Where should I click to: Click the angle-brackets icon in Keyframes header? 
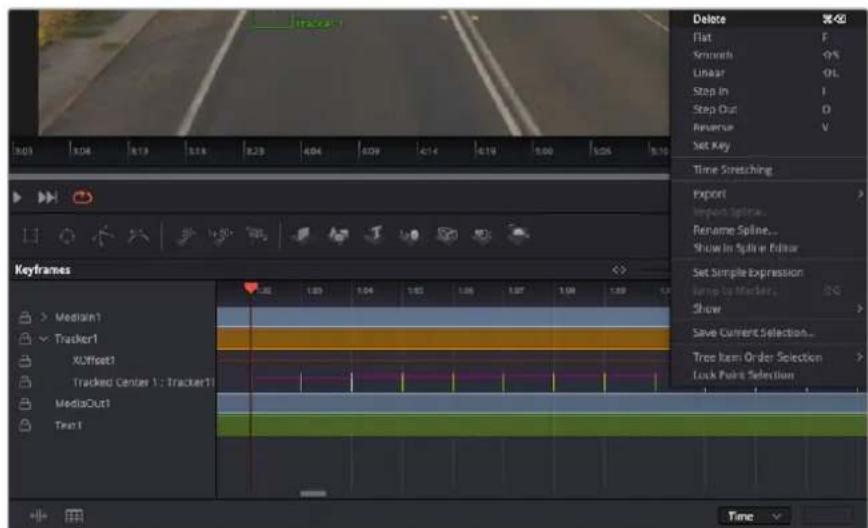tap(619, 270)
